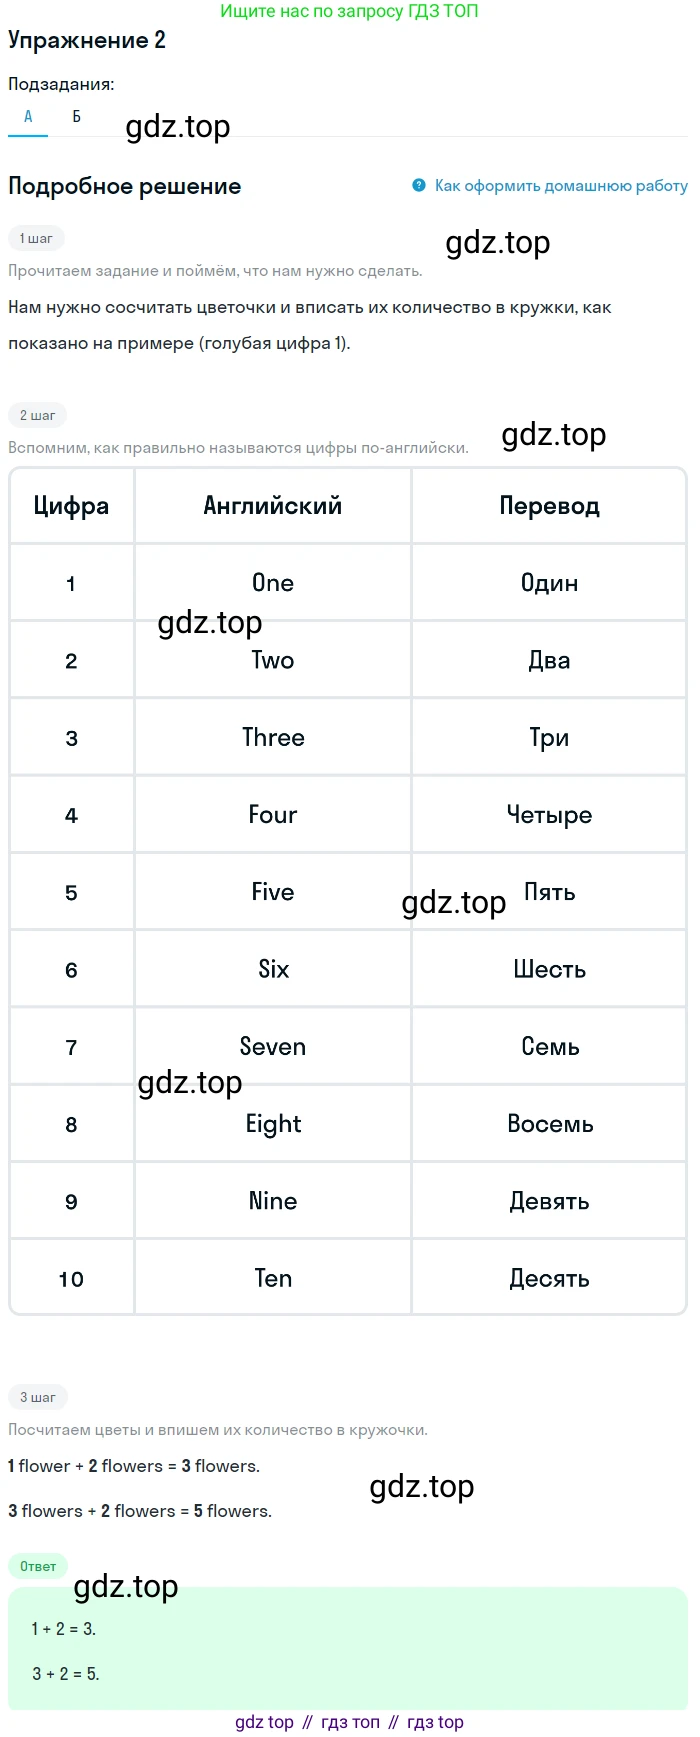Open 'Как оформить домашнюю работу' link
700x1737 pixels.
click(x=561, y=185)
